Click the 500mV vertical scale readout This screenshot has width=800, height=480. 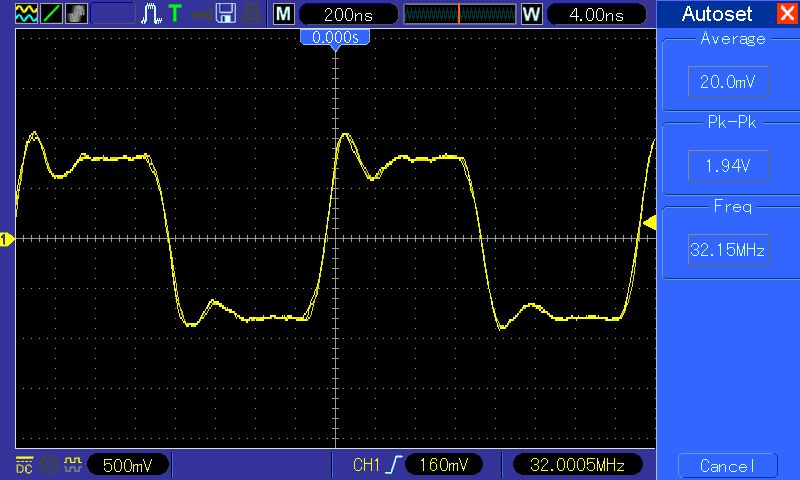click(x=128, y=465)
